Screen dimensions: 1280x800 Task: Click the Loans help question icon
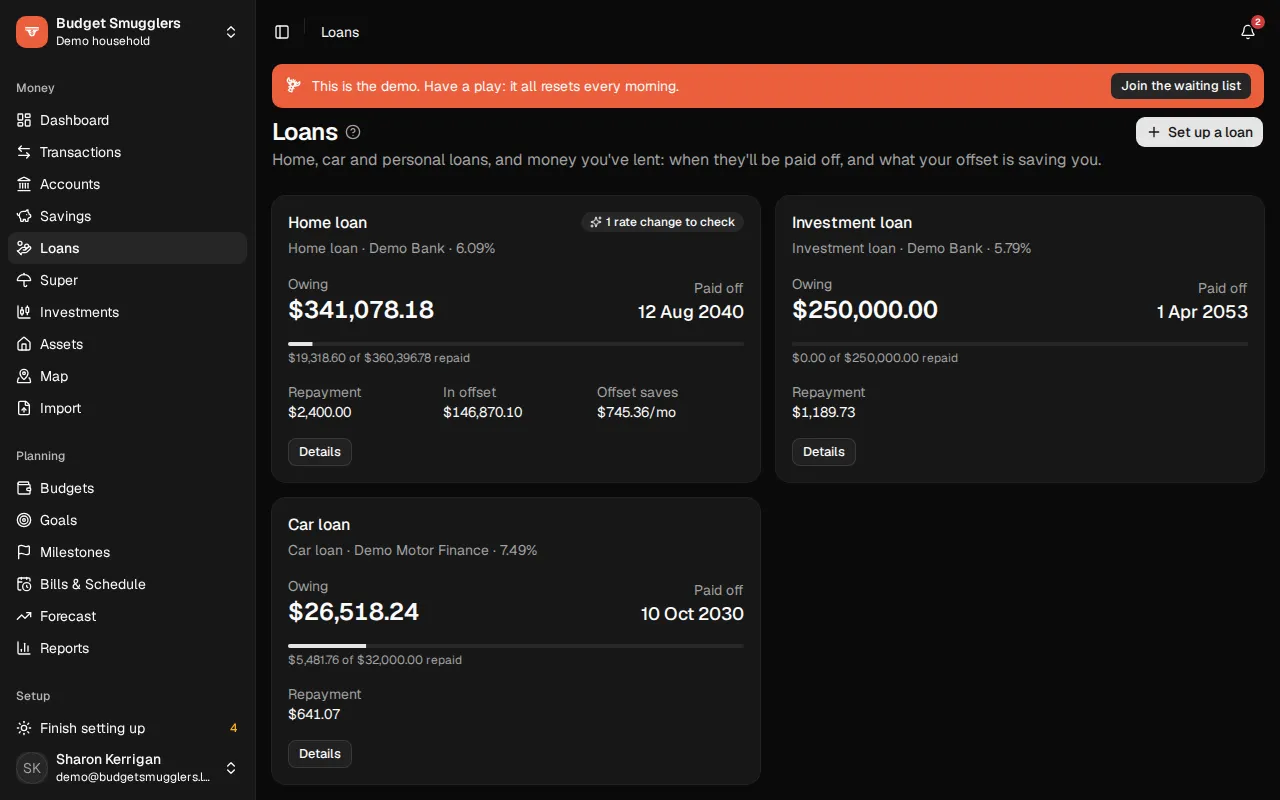(x=353, y=132)
